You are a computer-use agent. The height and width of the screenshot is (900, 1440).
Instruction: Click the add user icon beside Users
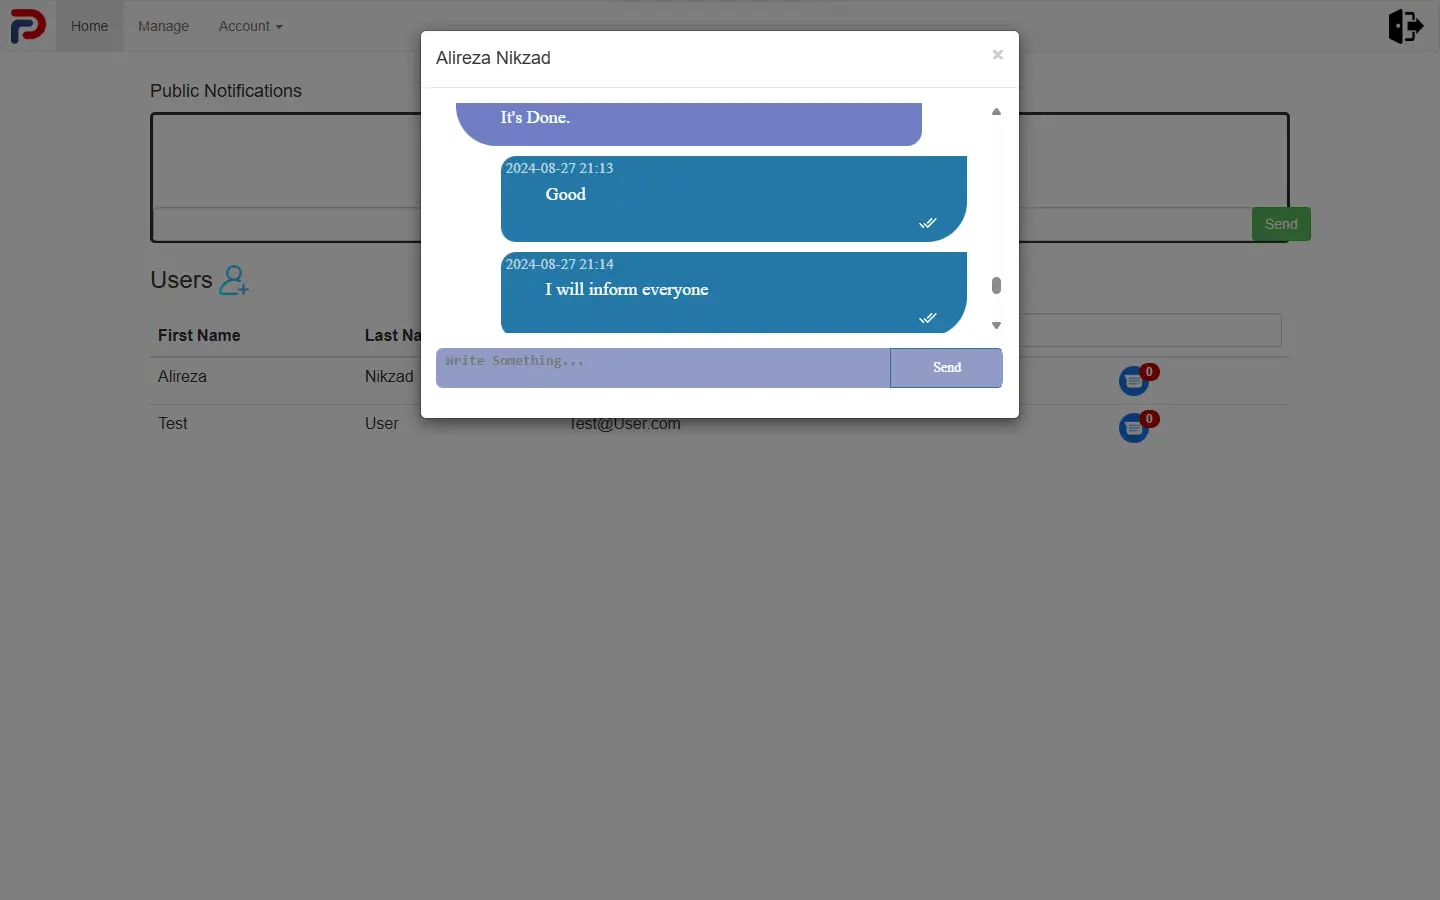point(234,280)
